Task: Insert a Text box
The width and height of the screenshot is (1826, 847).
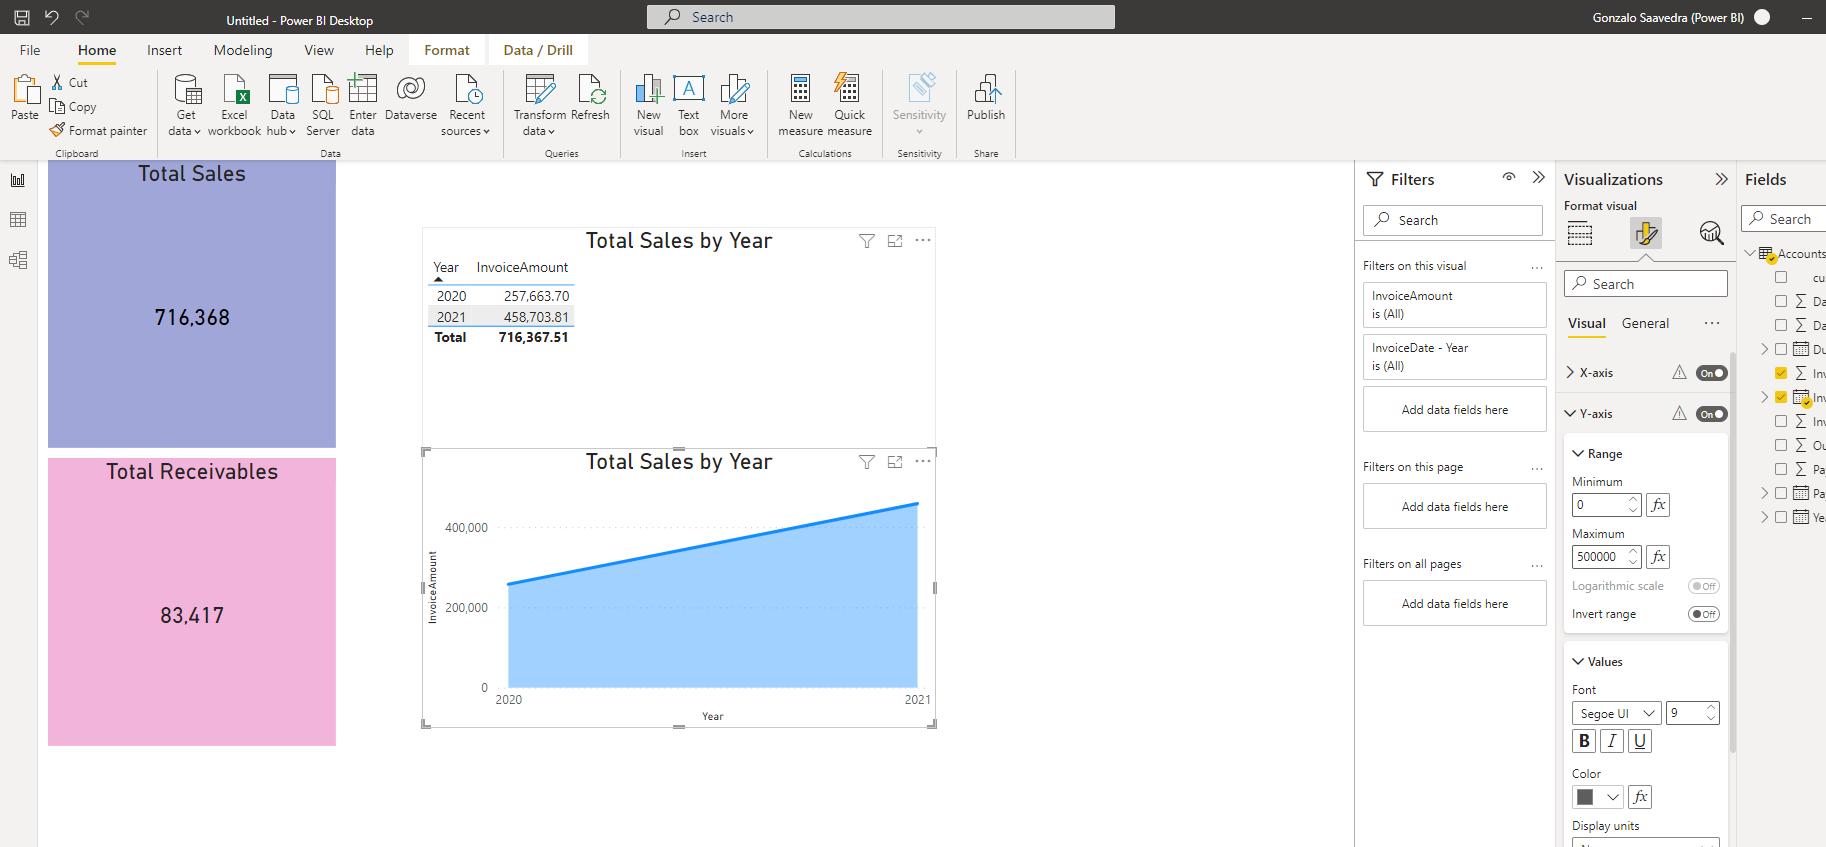Action: click(689, 105)
